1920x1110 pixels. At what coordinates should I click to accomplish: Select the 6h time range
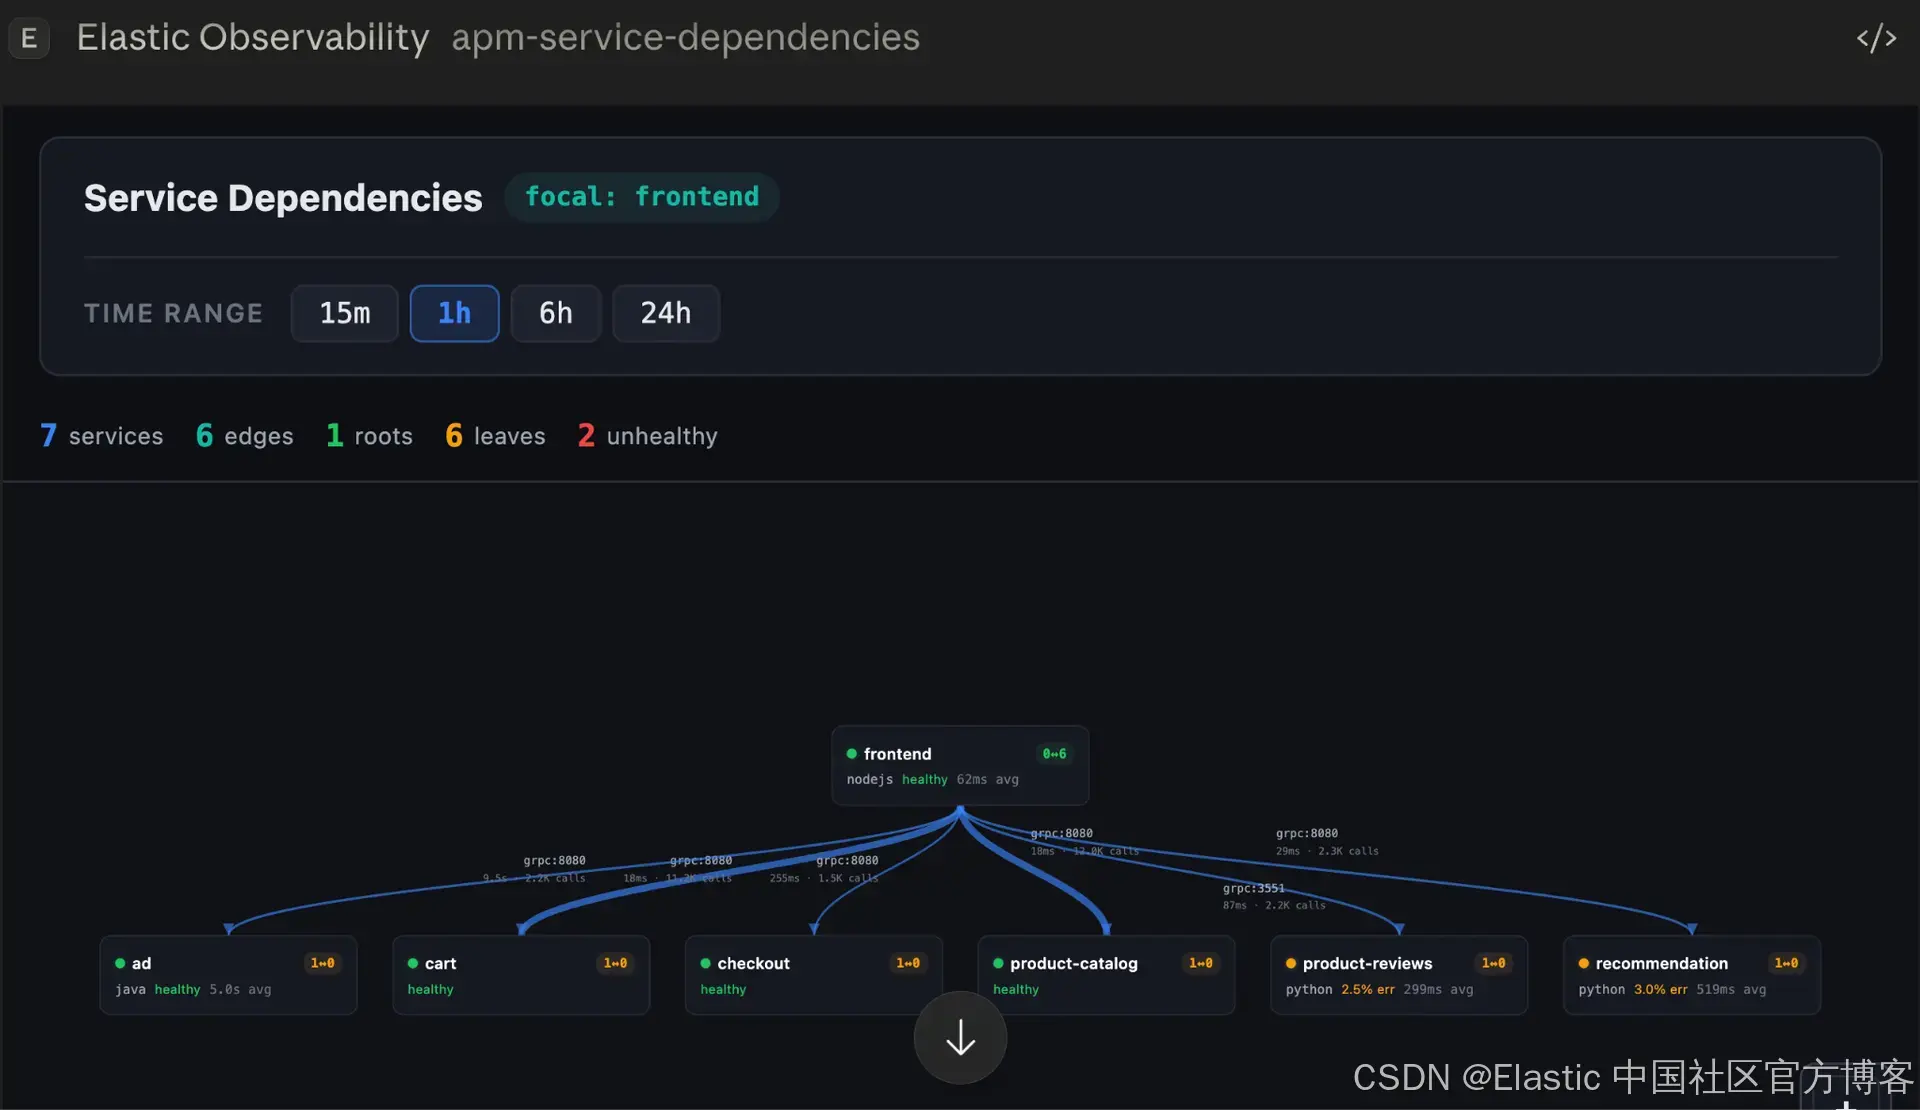point(556,313)
